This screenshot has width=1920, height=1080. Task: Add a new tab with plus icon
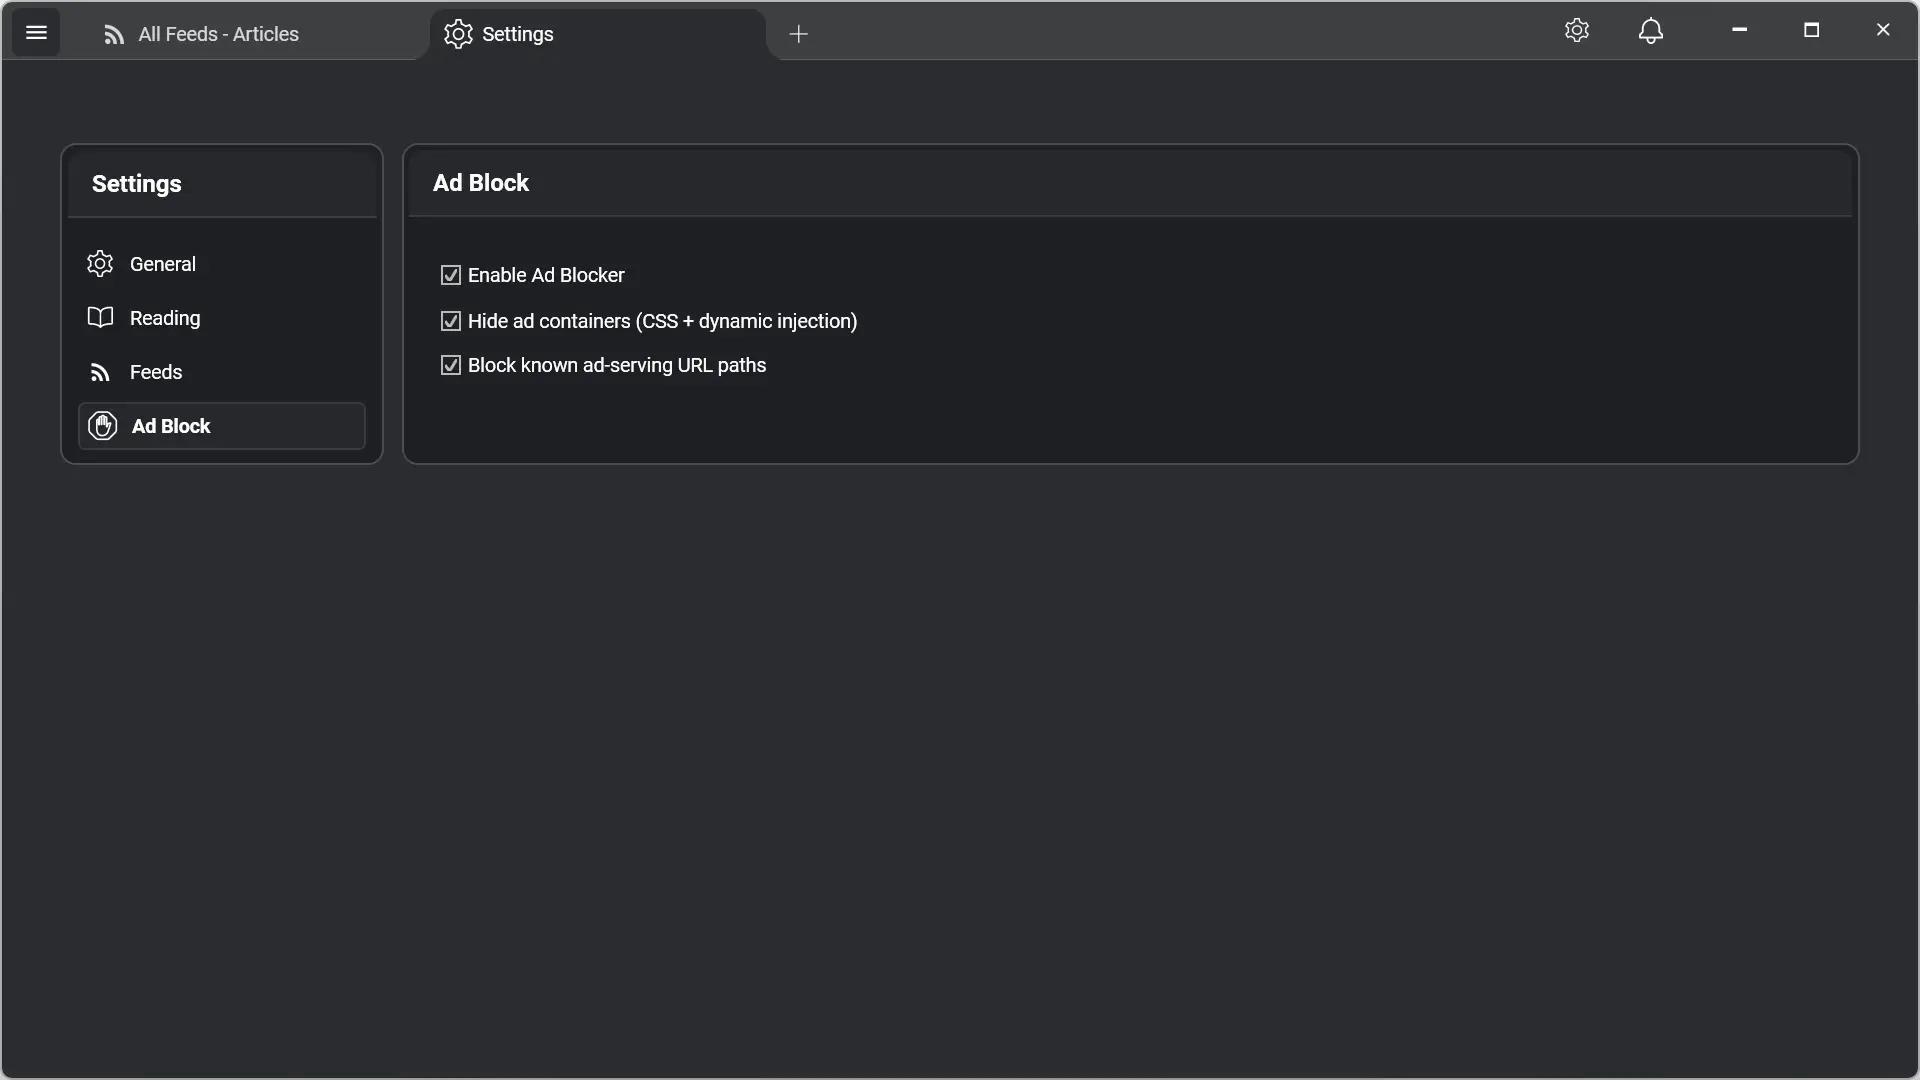click(798, 35)
